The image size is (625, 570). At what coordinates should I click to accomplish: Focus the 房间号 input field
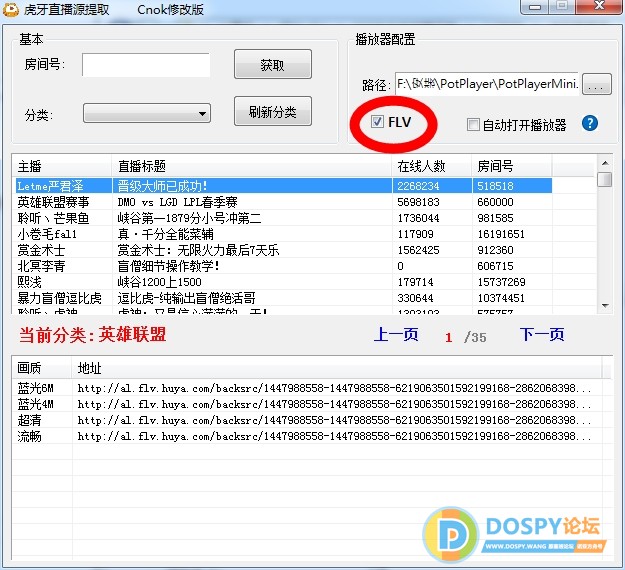tap(146, 65)
